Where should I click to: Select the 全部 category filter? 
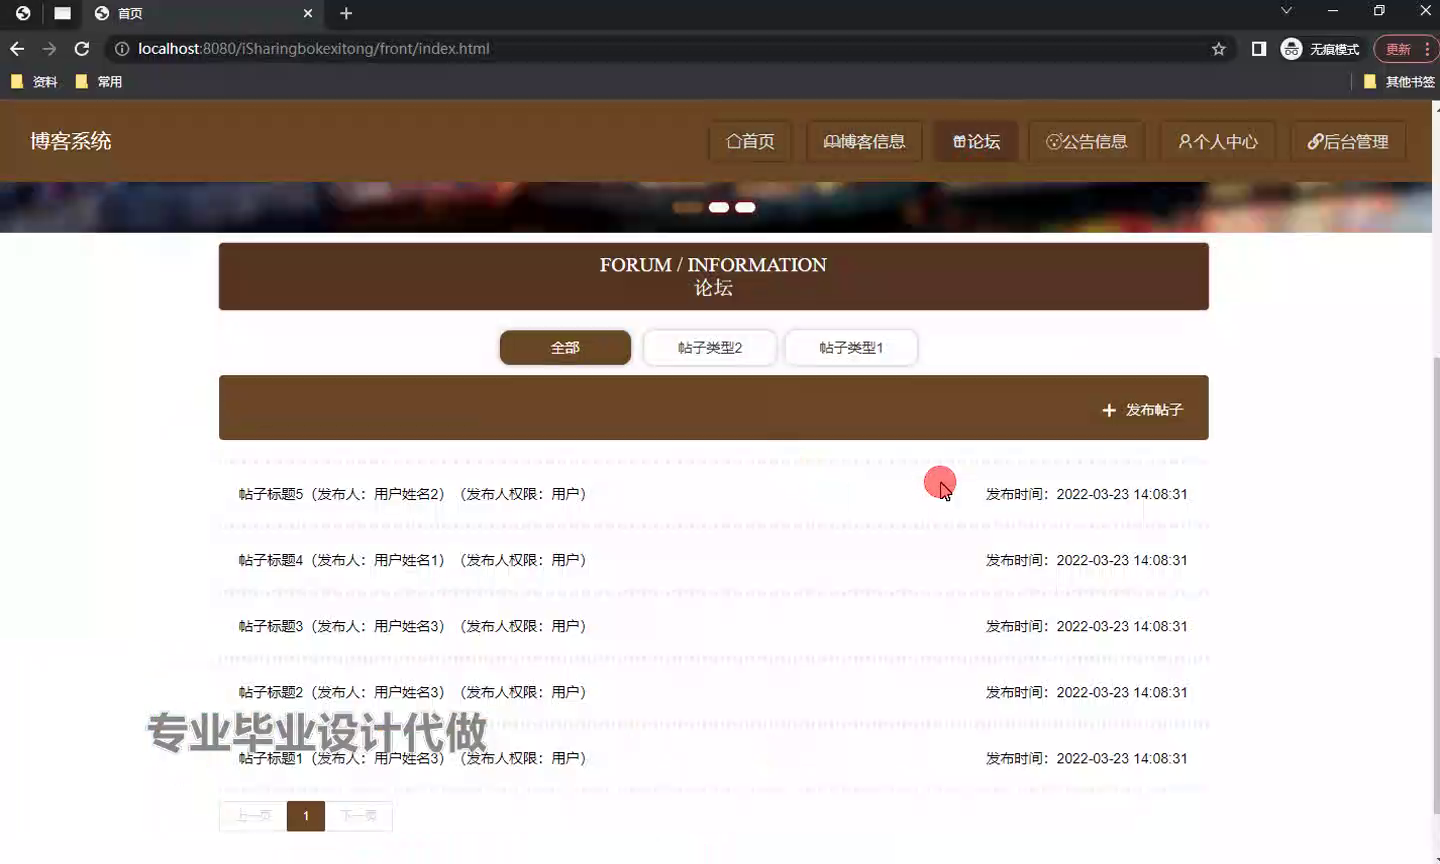[x=565, y=347]
